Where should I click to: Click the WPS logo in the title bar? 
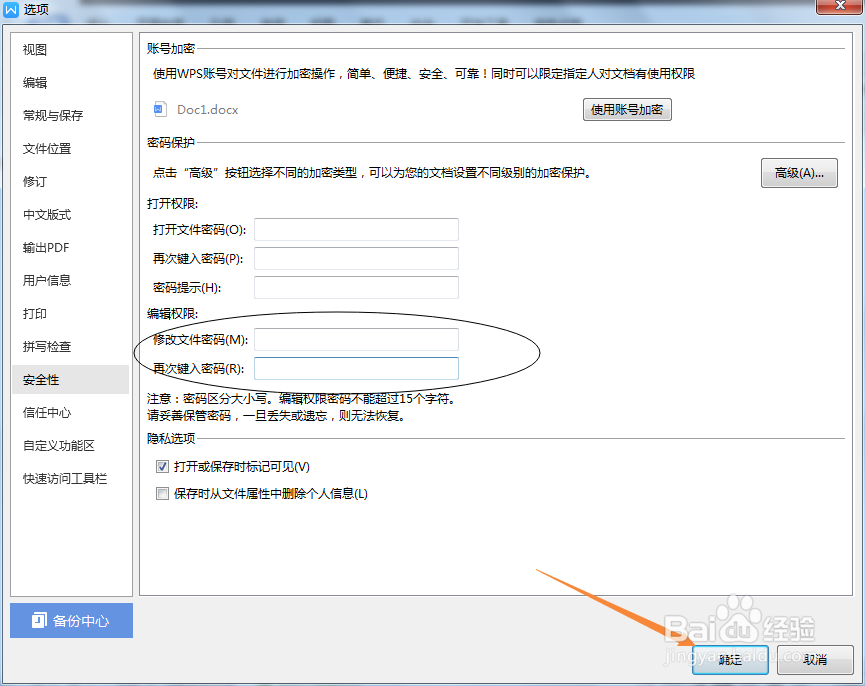click(x=11, y=10)
